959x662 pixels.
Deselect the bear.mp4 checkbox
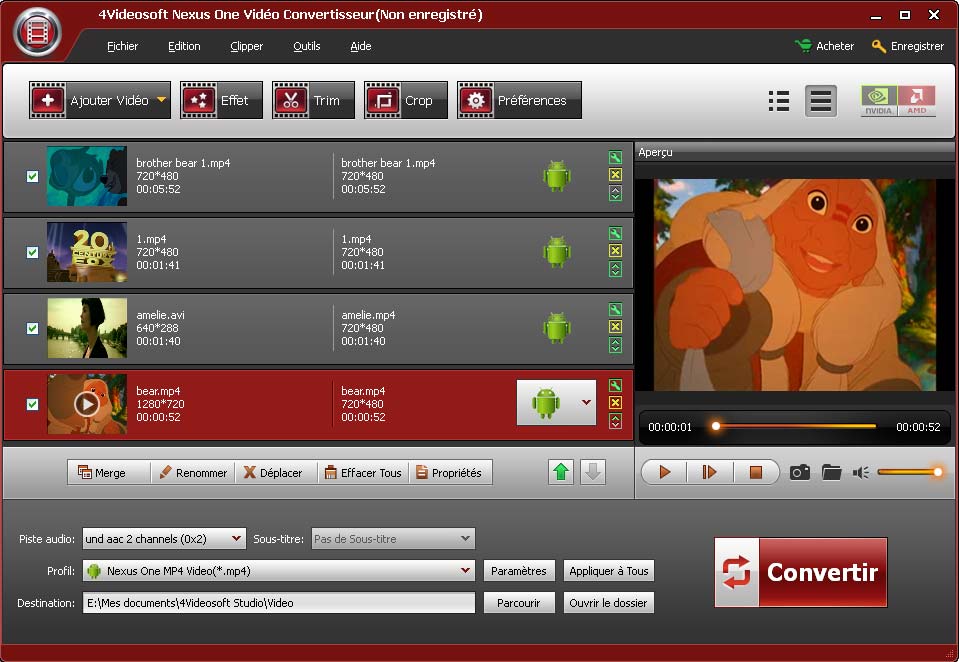pos(32,404)
